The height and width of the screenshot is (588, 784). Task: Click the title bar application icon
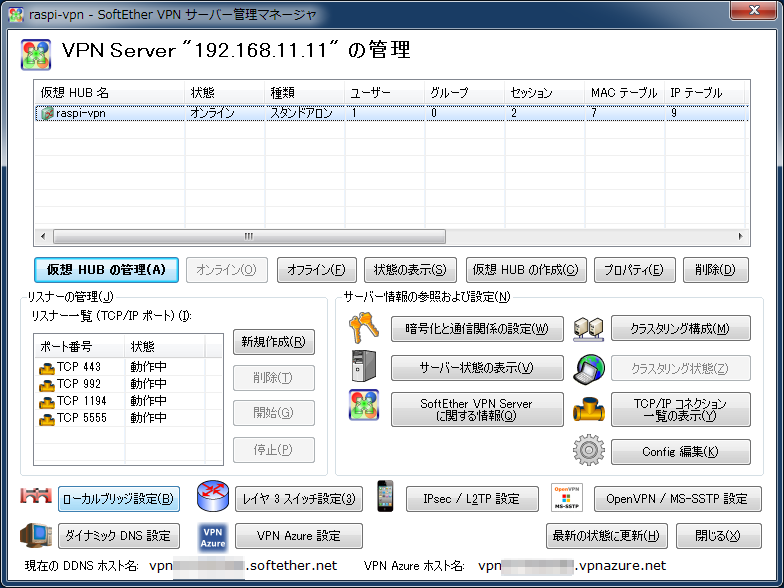(x=16, y=14)
